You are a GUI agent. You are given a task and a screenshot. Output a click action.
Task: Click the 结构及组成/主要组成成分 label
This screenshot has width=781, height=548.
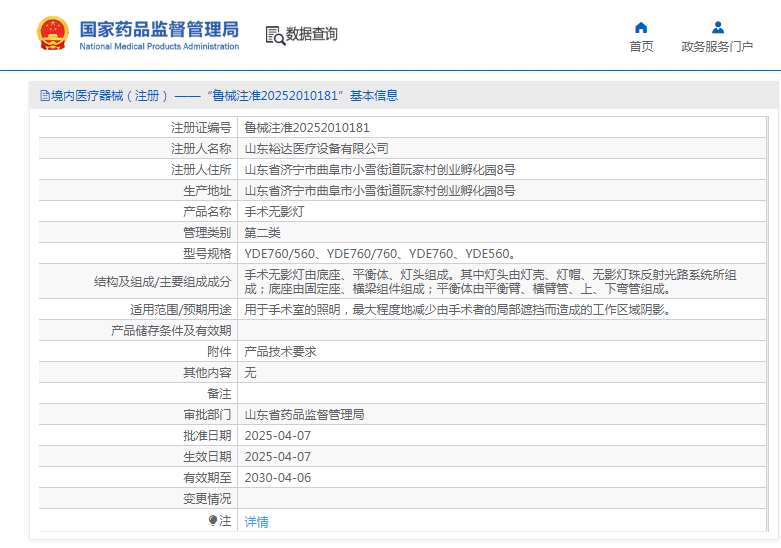pos(163,281)
